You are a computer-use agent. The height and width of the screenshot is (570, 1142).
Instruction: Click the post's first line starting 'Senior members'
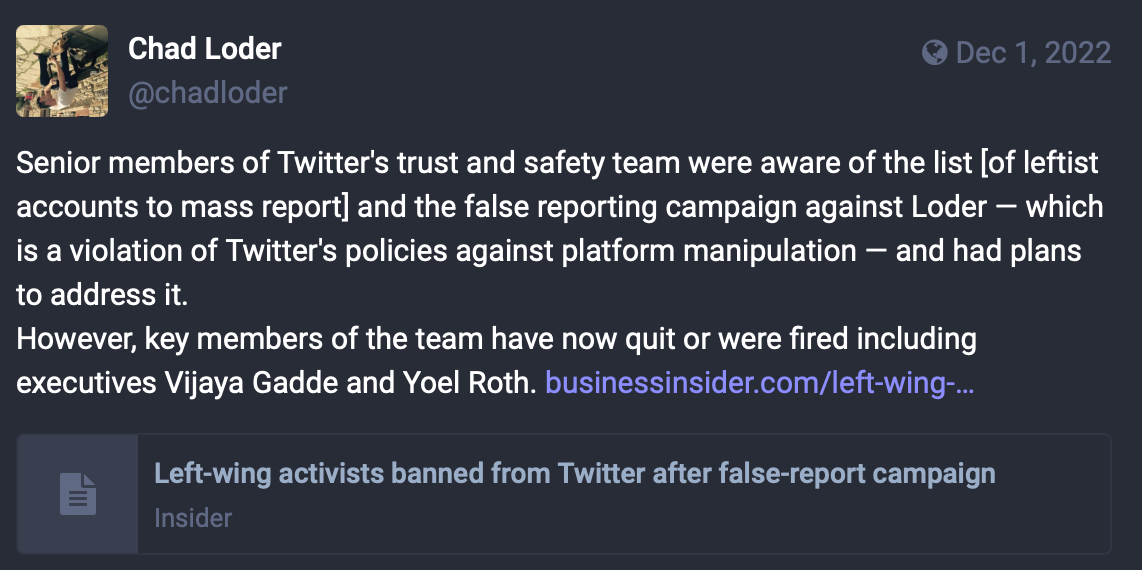[x=556, y=163]
